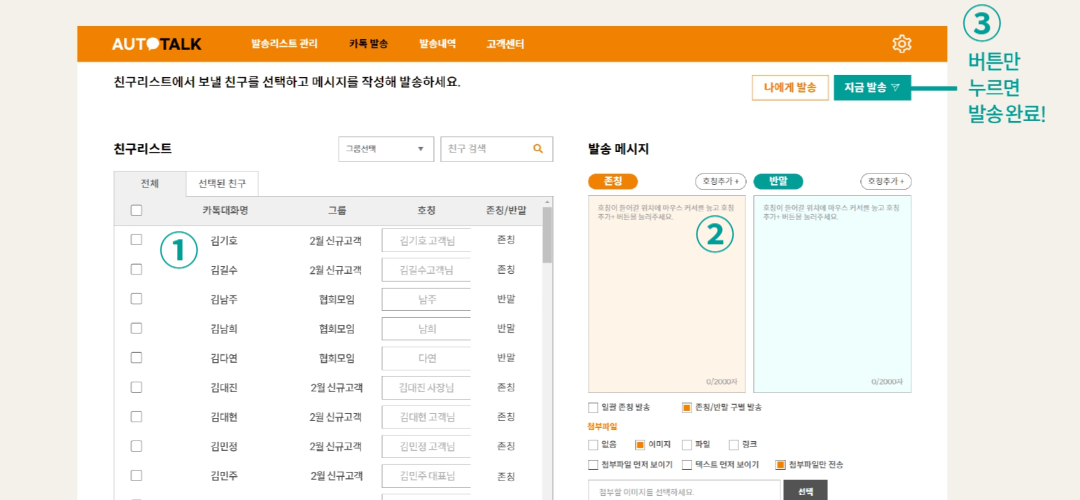Enable 일괄 존칭 발송 option
This screenshot has width=1080, height=500.
click(593, 408)
